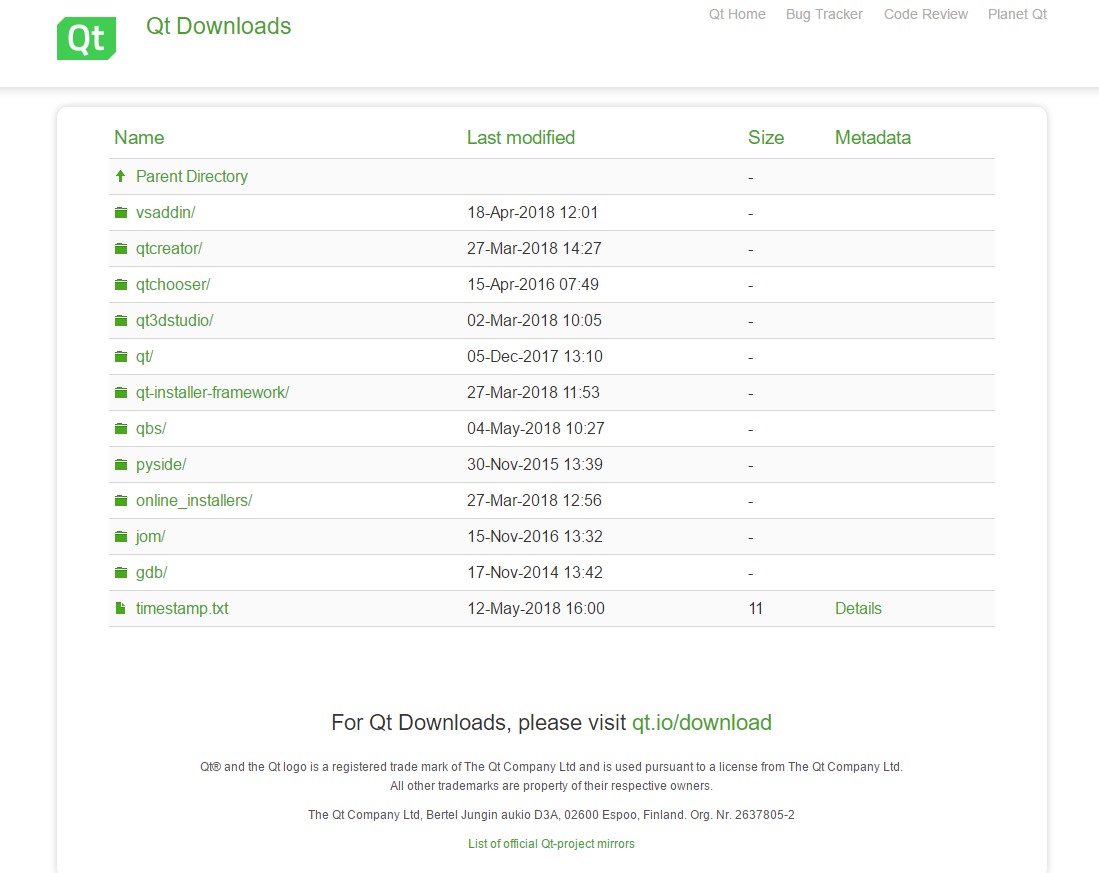This screenshot has height=873, width=1099.
Task: Click the date 30-Nov-2015 13:39
Action: (x=535, y=465)
